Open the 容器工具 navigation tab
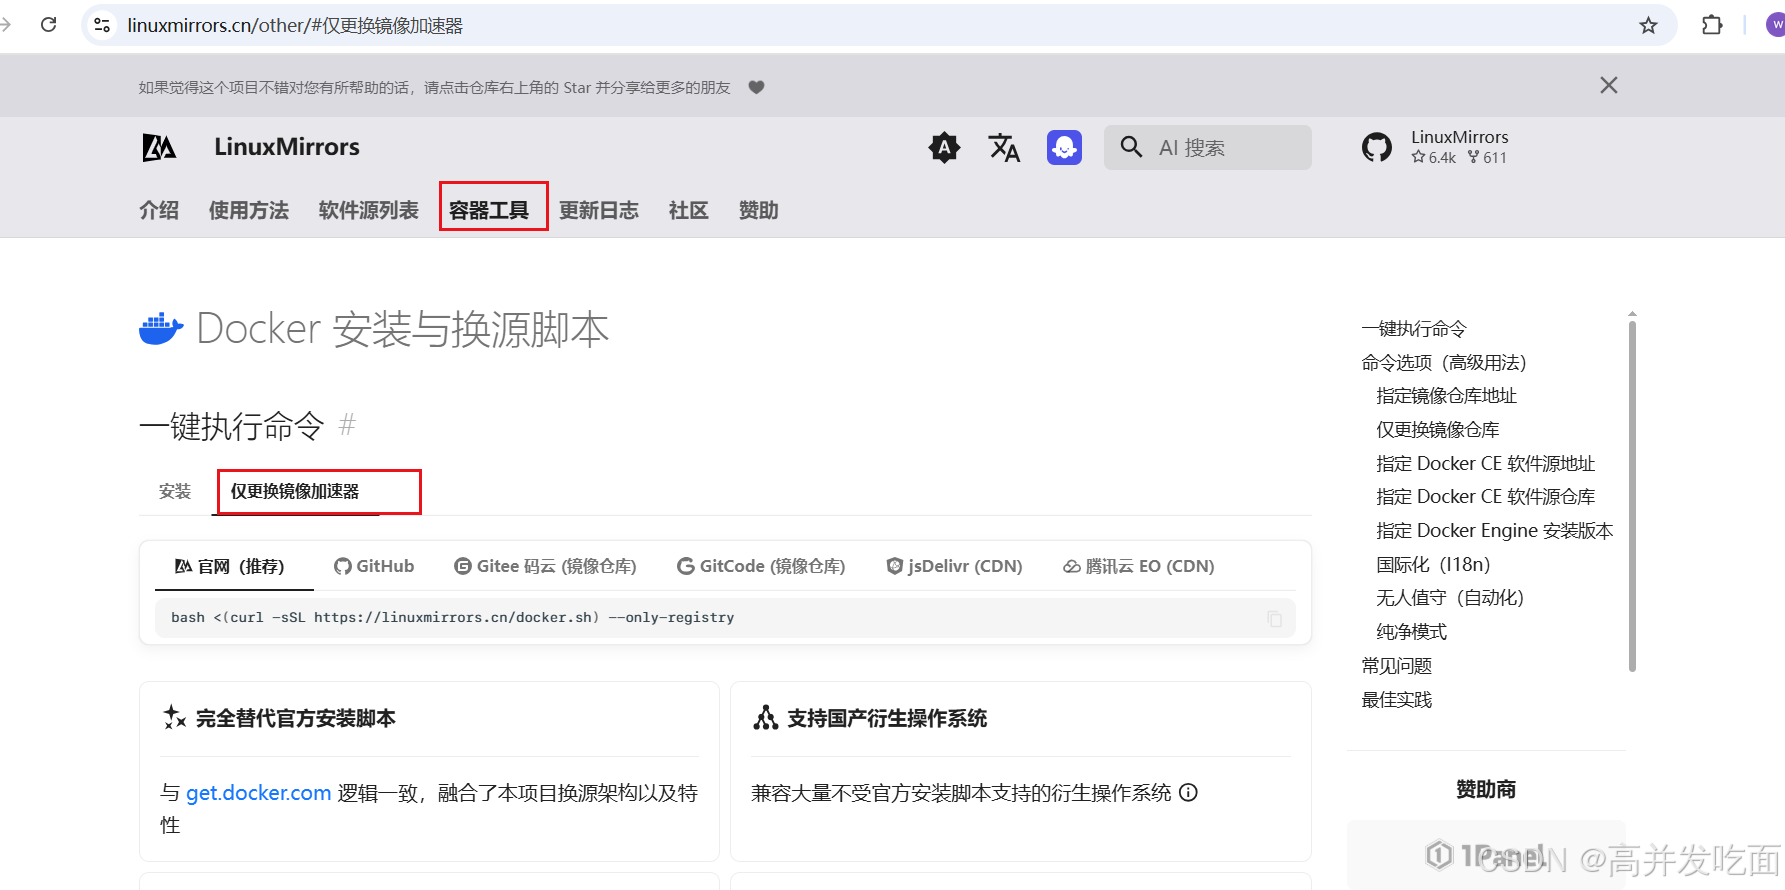1785x890 pixels. pos(489,210)
